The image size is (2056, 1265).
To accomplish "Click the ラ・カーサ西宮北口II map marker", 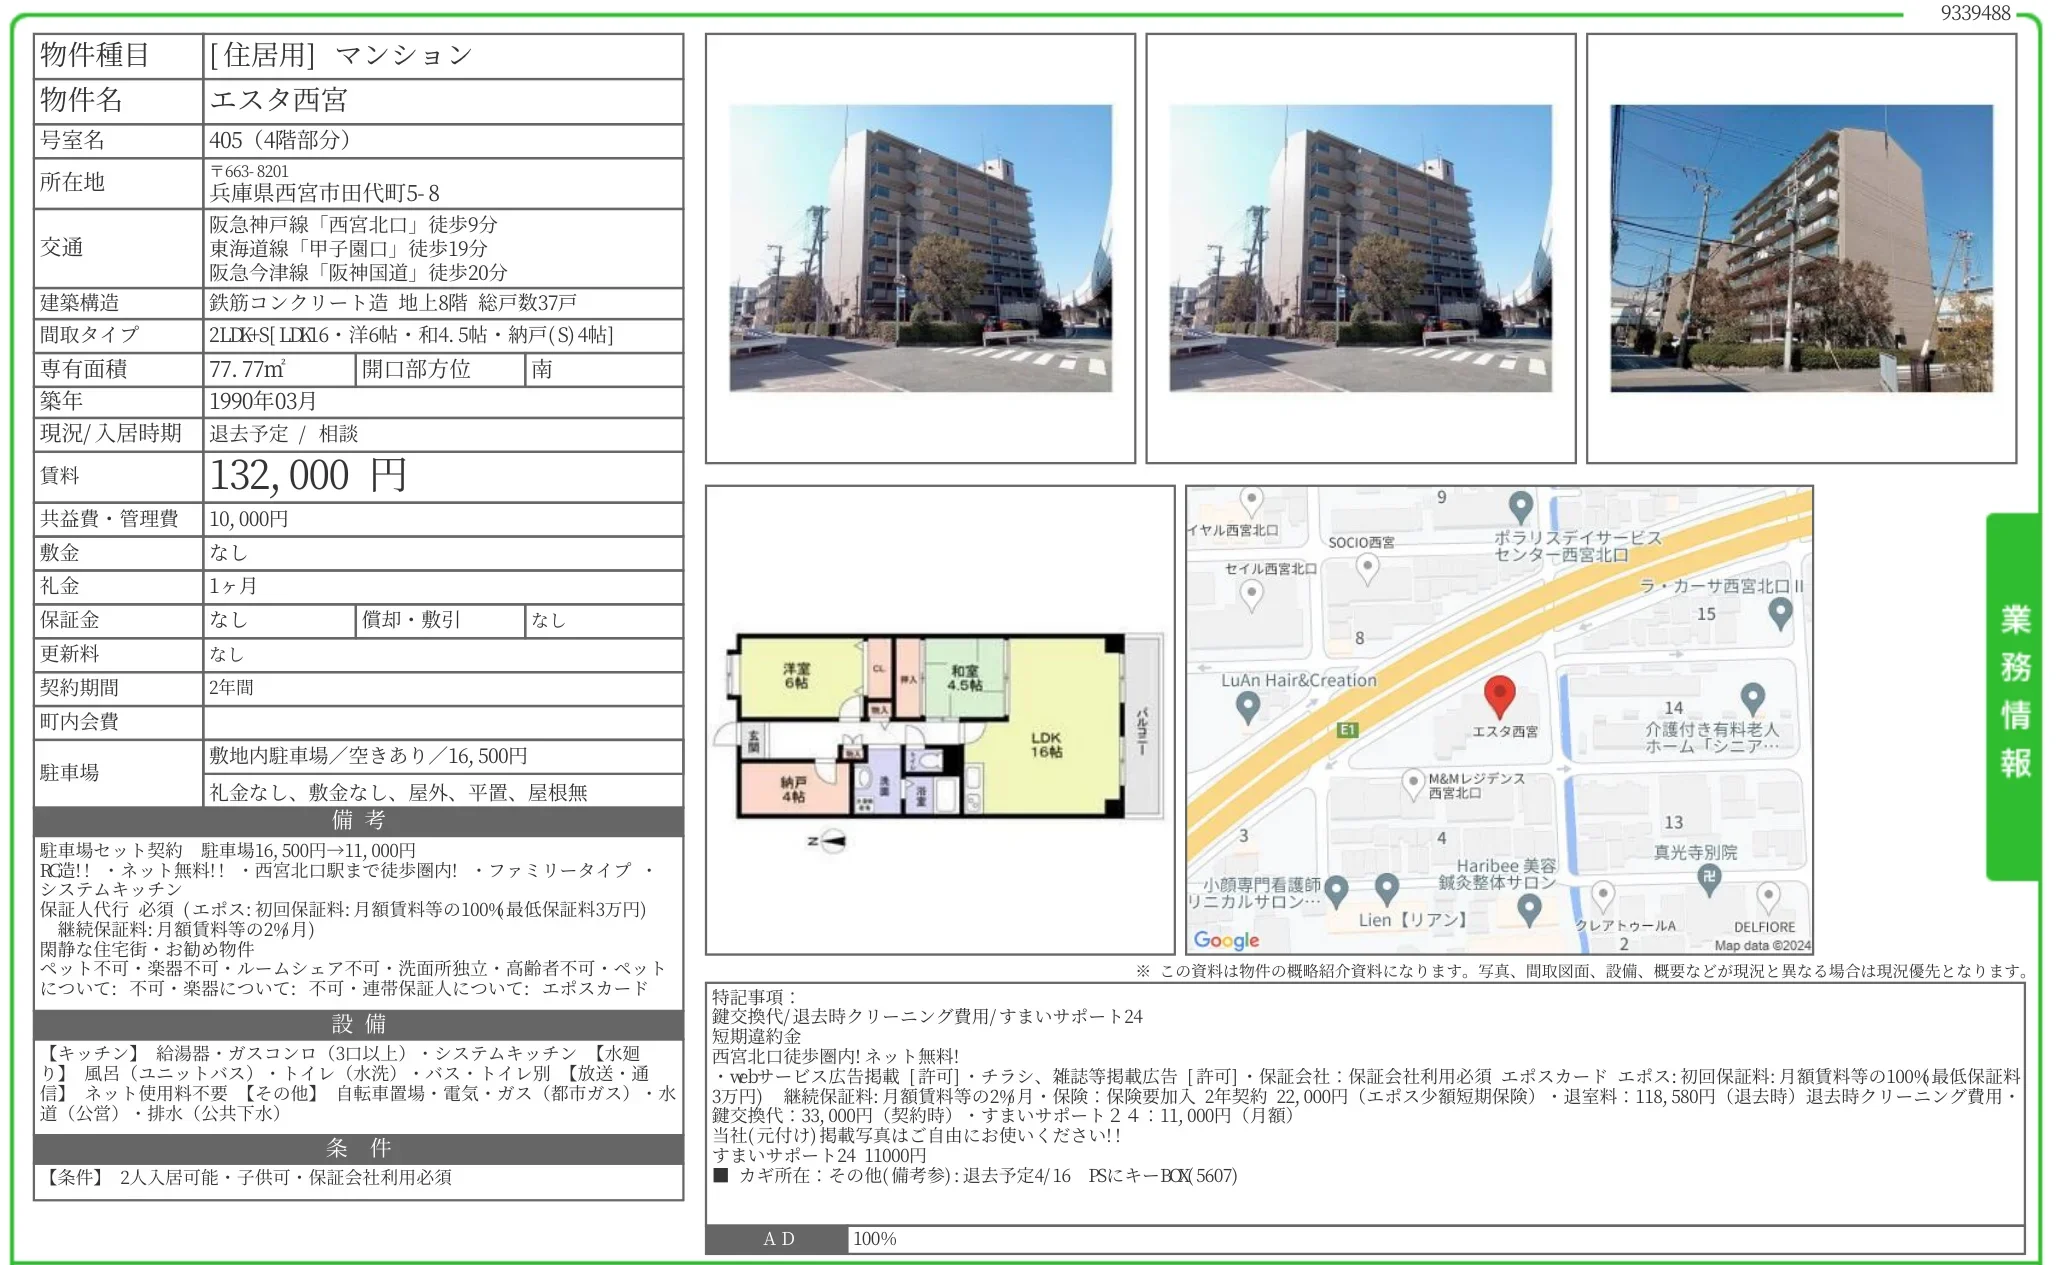I will coord(1780,612).
